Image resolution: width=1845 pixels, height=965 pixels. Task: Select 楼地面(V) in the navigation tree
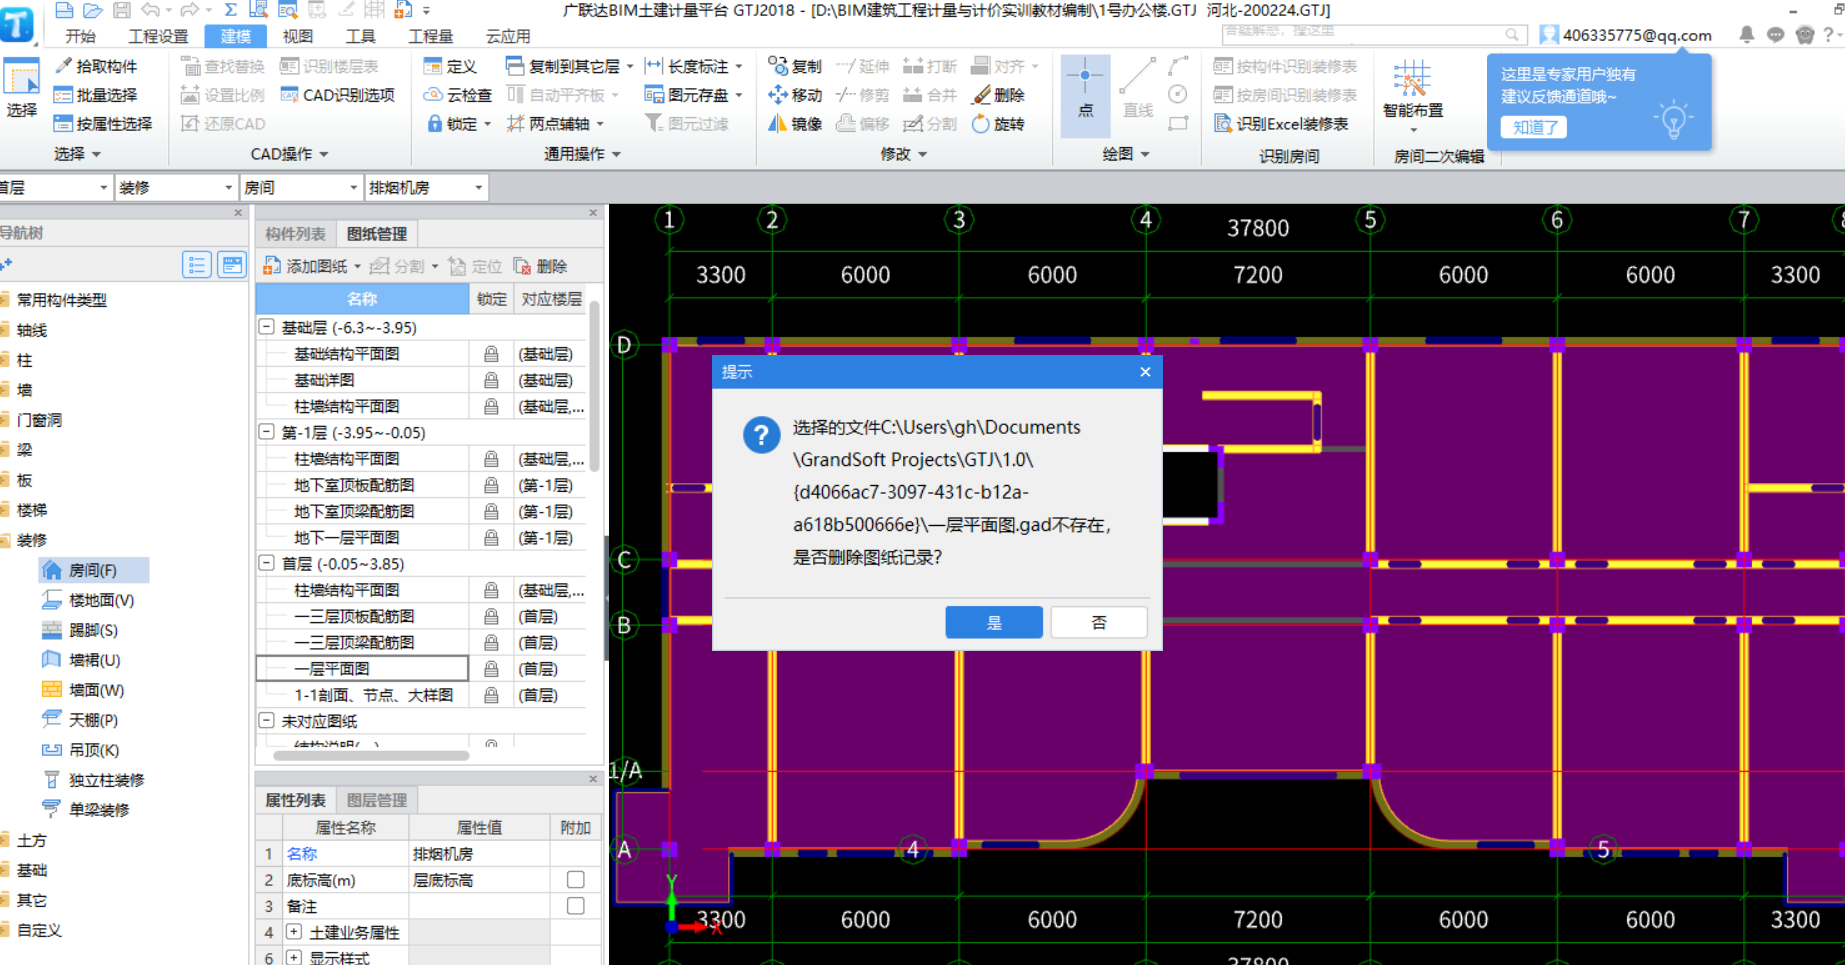tap(88, 600)
